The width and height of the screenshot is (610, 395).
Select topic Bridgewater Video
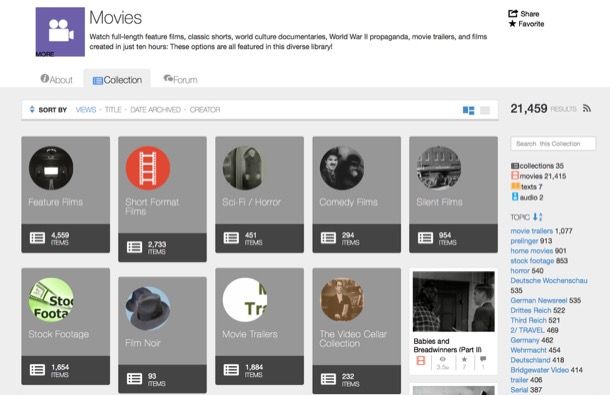[540, 370]
